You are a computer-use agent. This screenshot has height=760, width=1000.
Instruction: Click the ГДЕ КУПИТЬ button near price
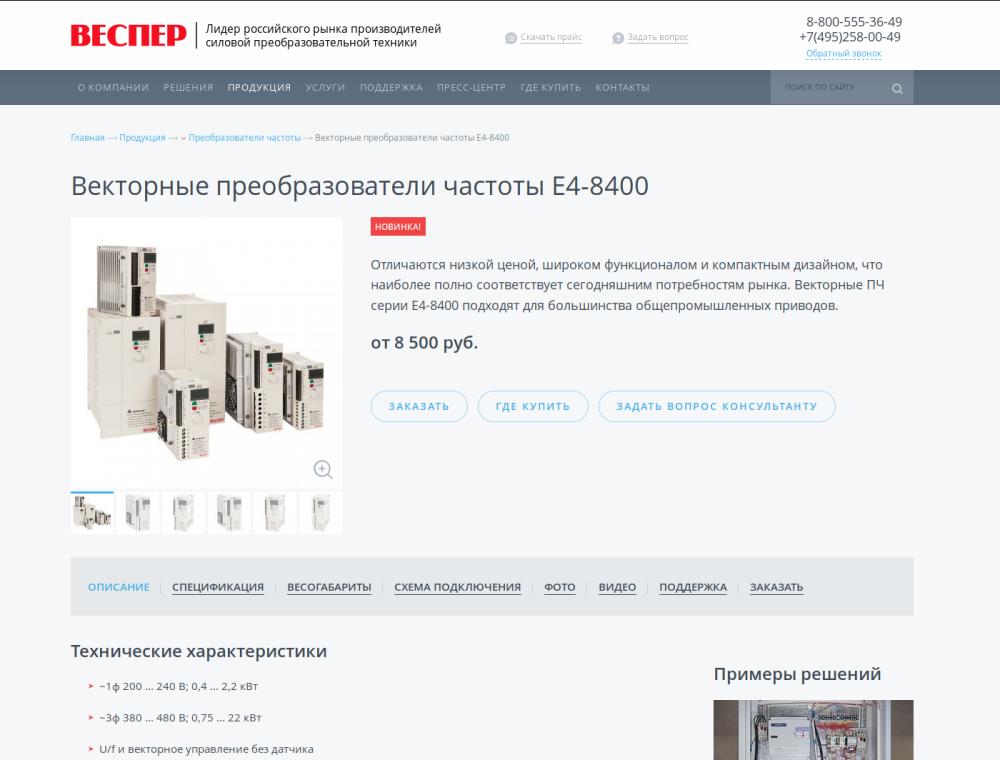pyautogui.click(x=533, y=406)
